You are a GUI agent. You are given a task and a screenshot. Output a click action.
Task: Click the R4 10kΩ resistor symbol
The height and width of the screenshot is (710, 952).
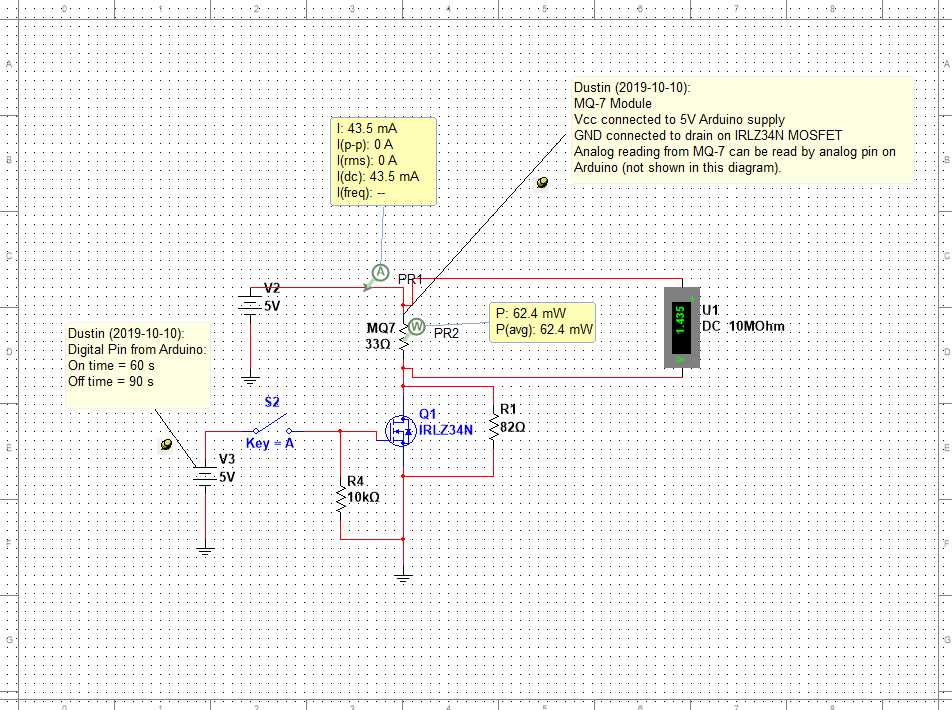point(340,499)
